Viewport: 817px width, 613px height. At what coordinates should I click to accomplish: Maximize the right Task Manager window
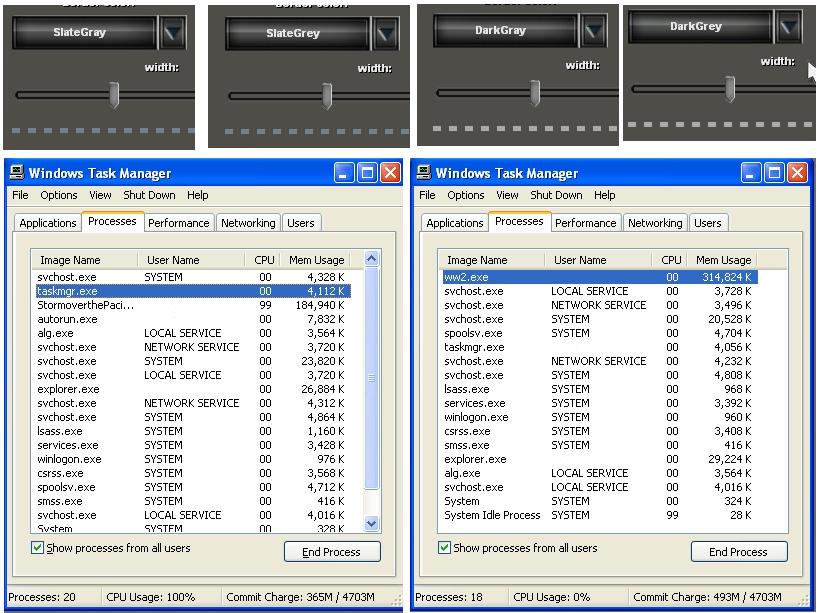[x=774, y=173]
